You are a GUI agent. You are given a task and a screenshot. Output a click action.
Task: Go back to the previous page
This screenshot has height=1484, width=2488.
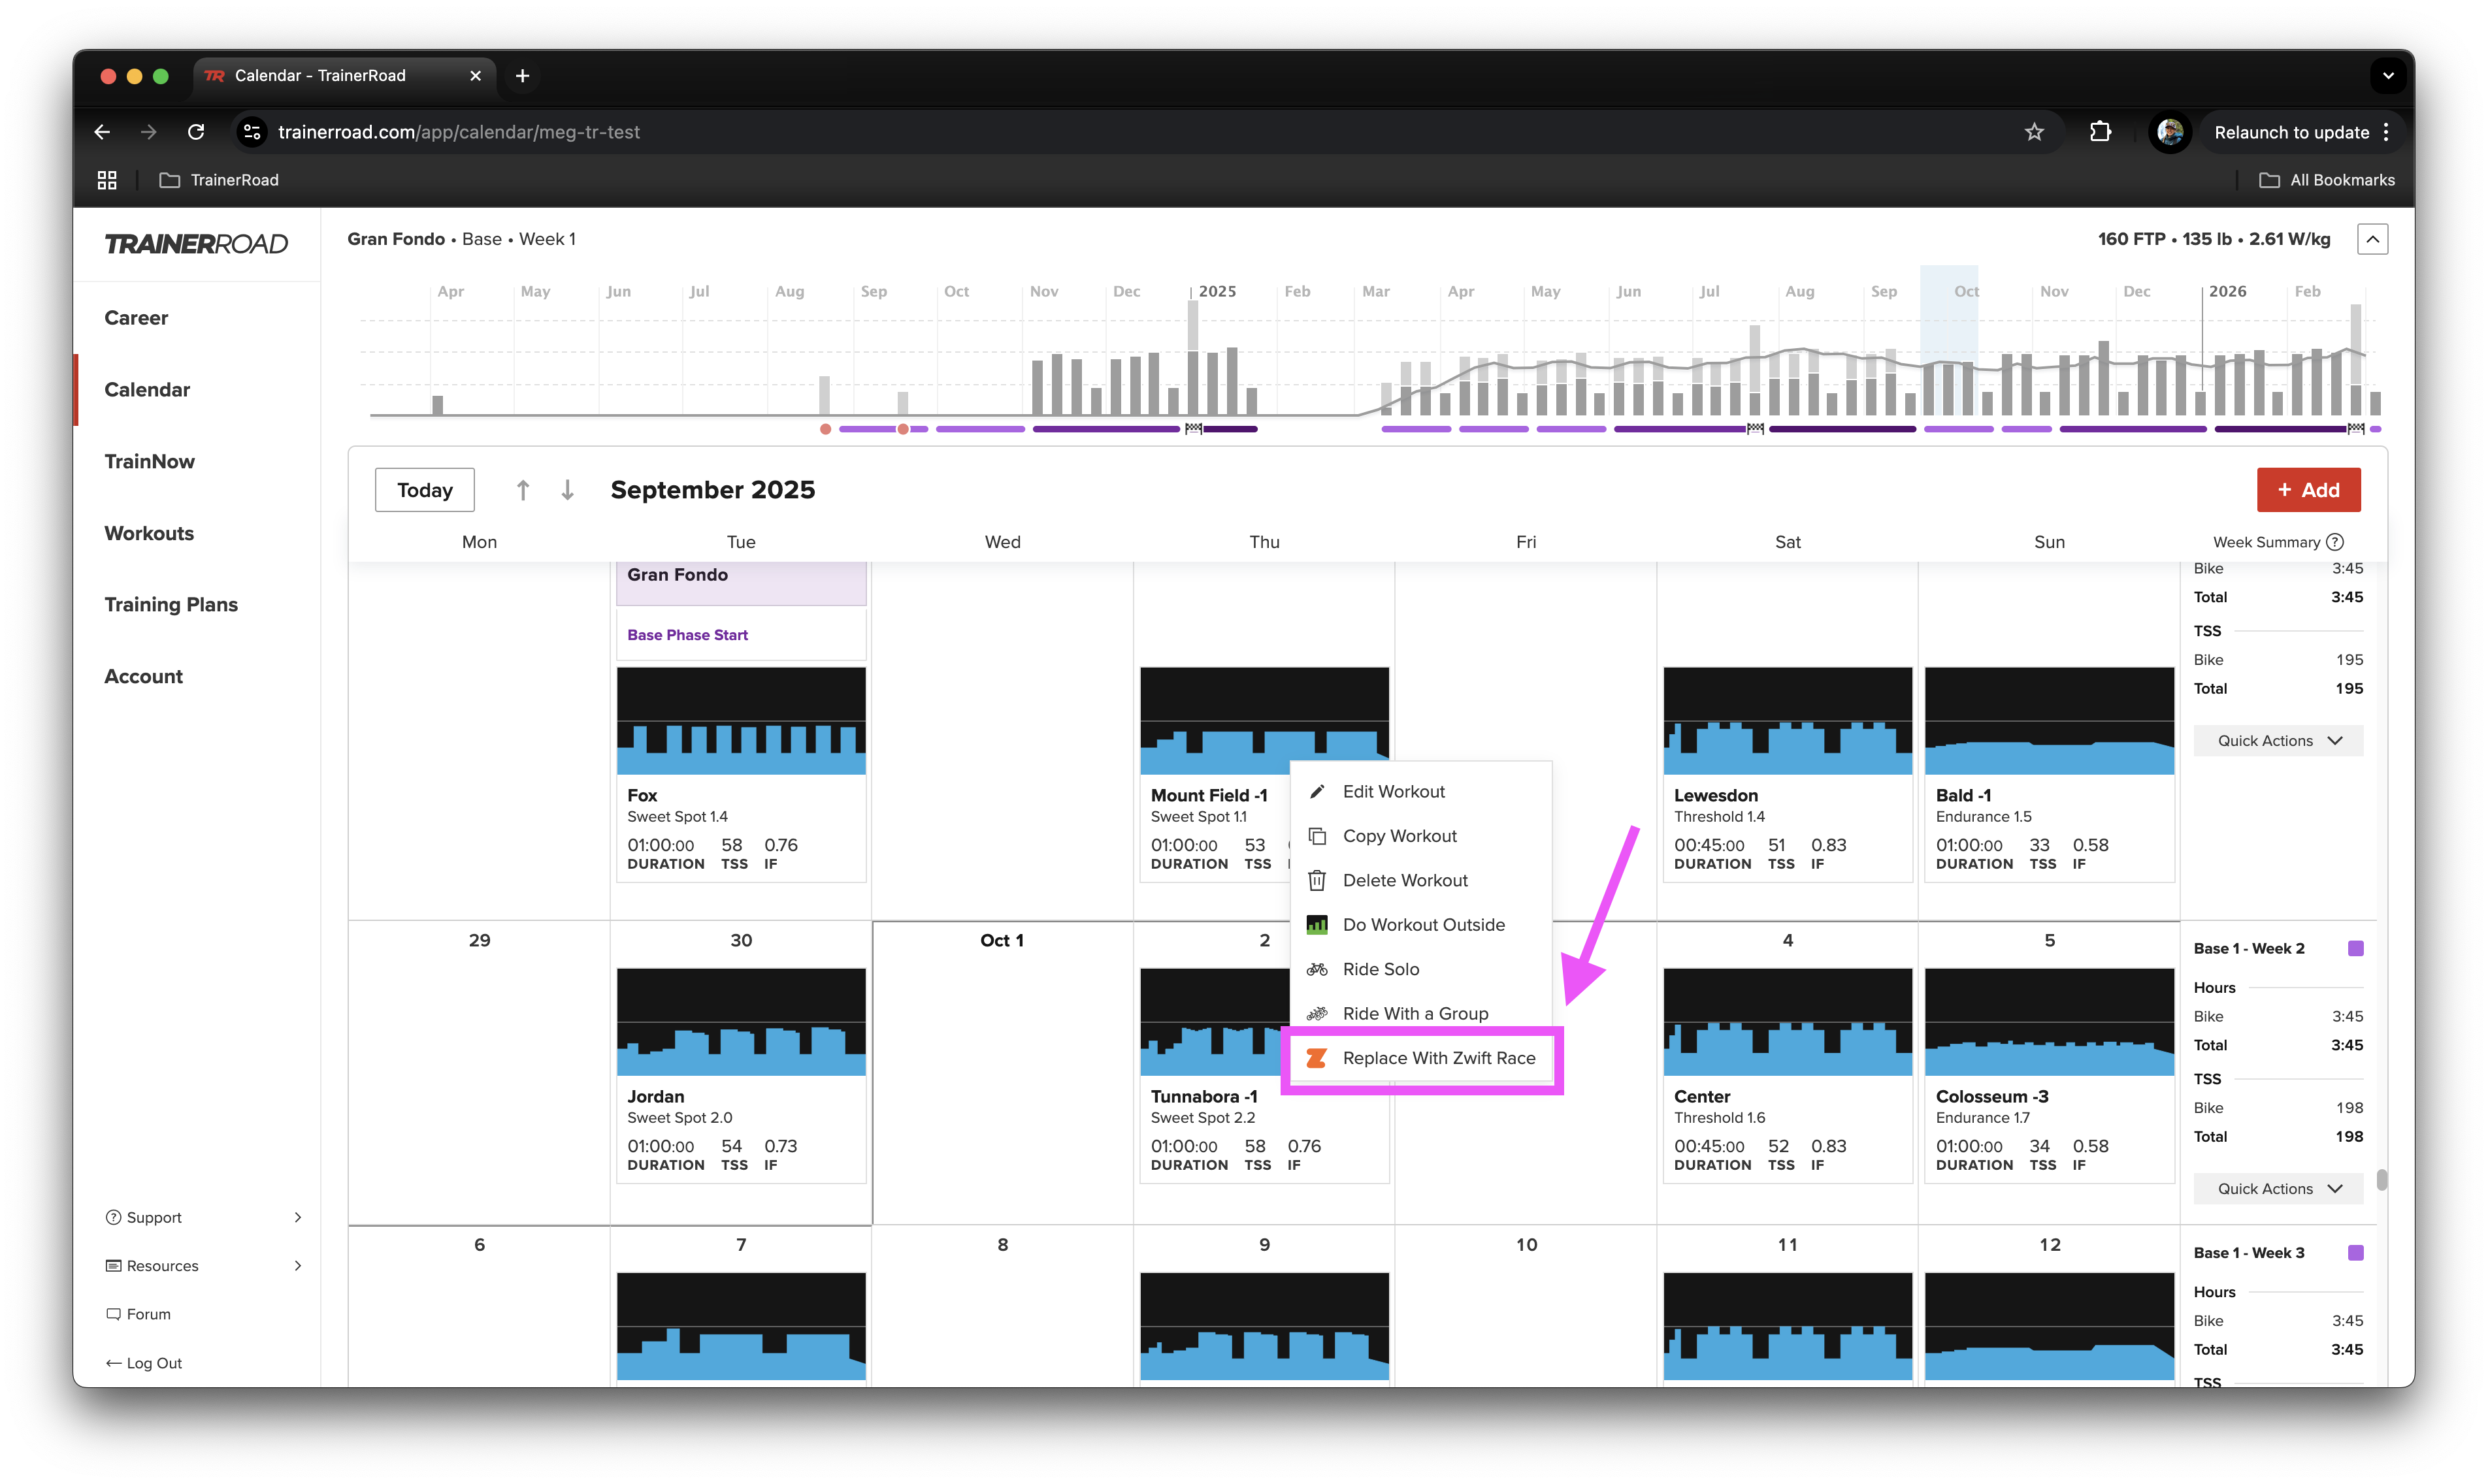point(102,132)
